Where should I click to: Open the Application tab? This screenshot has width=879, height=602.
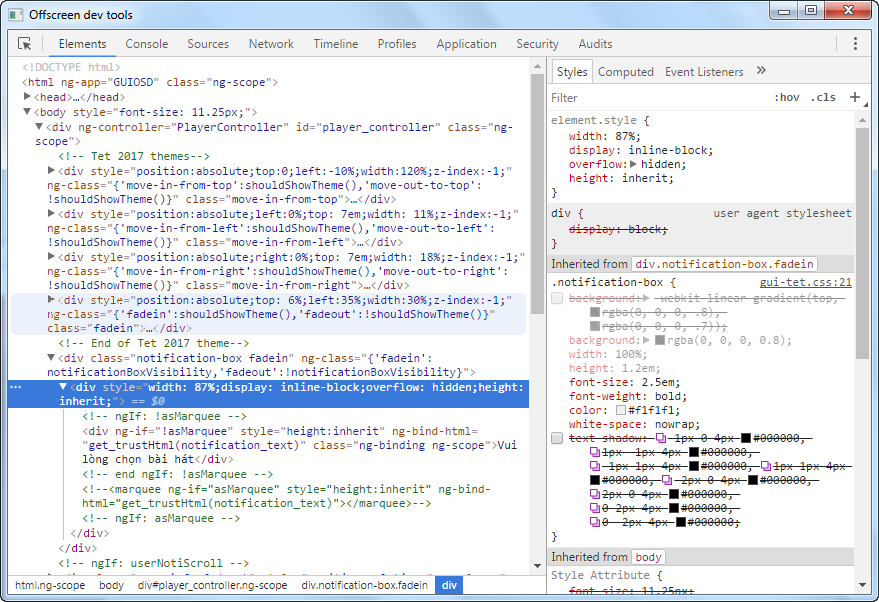click(466, 44)
